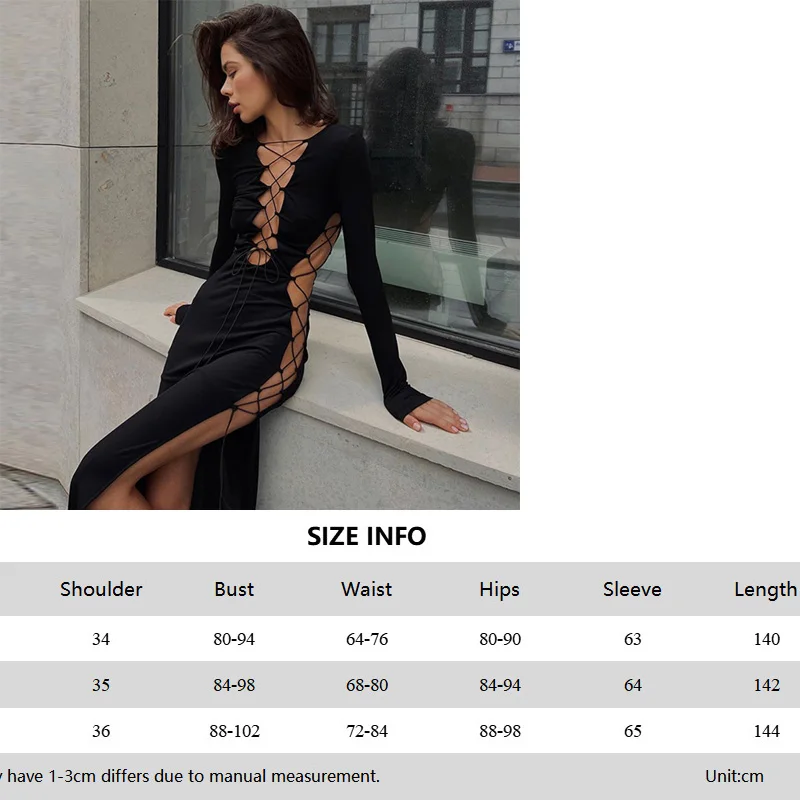Image resolution: width=800 pixels, height=800 pixels.
Task: Click the shoulder value 34
Action: 101,639
